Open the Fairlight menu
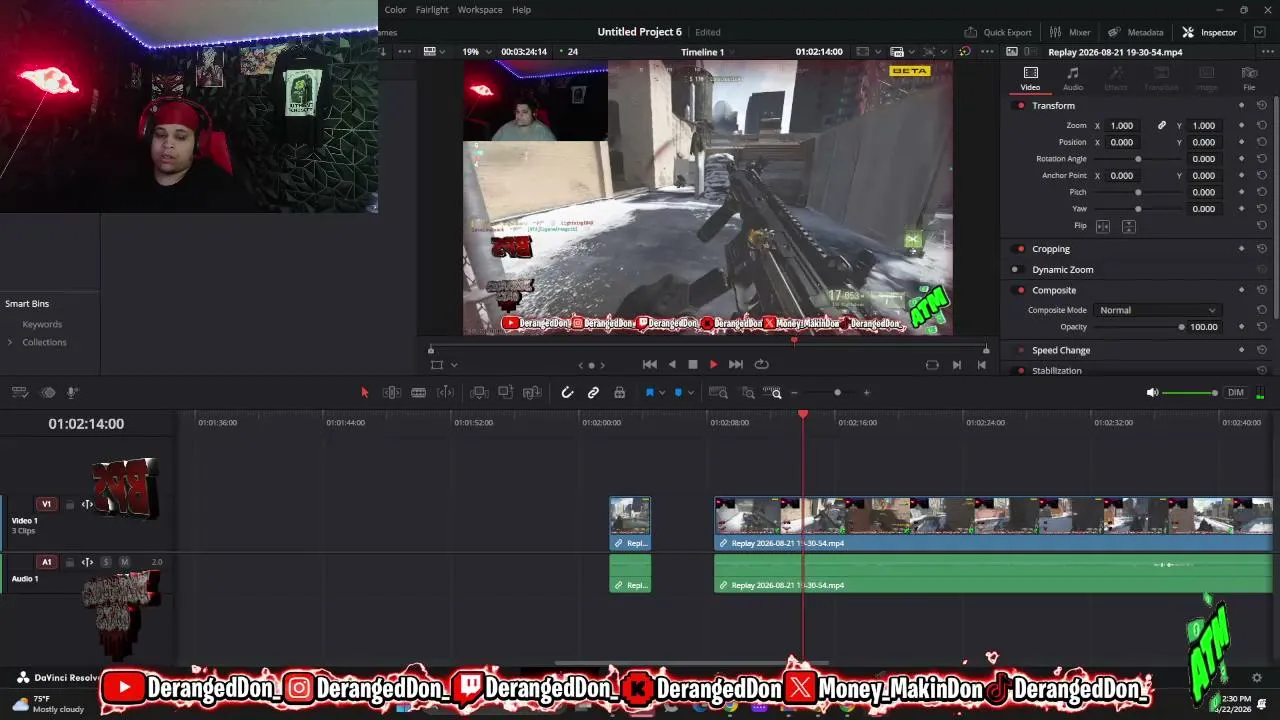The width and height of the screenshot is (1280, 720). coord(433,10)
